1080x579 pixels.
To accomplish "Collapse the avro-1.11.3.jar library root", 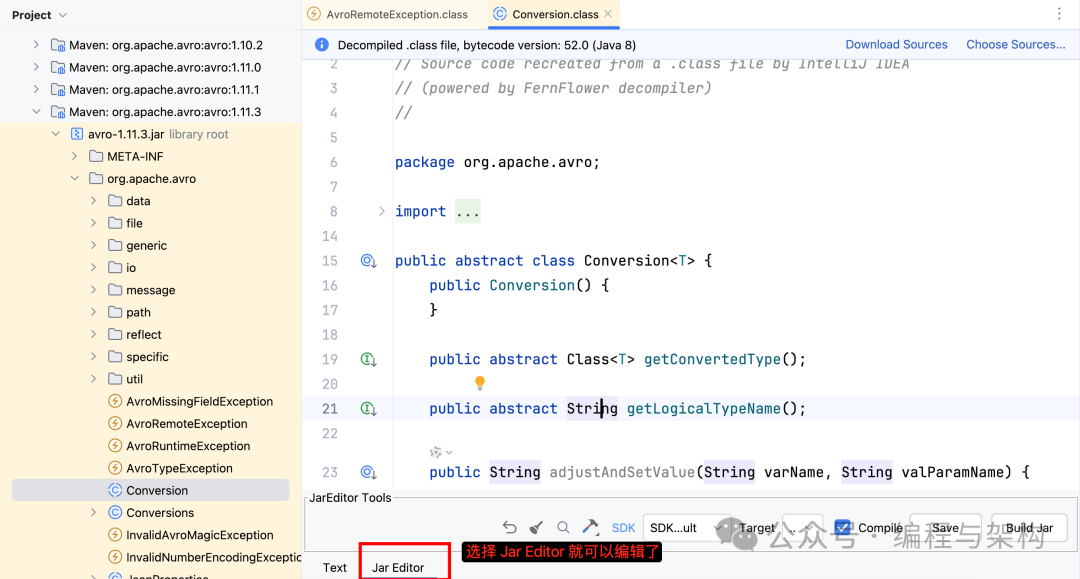I will pyautogui.click(x=56, y=134).
